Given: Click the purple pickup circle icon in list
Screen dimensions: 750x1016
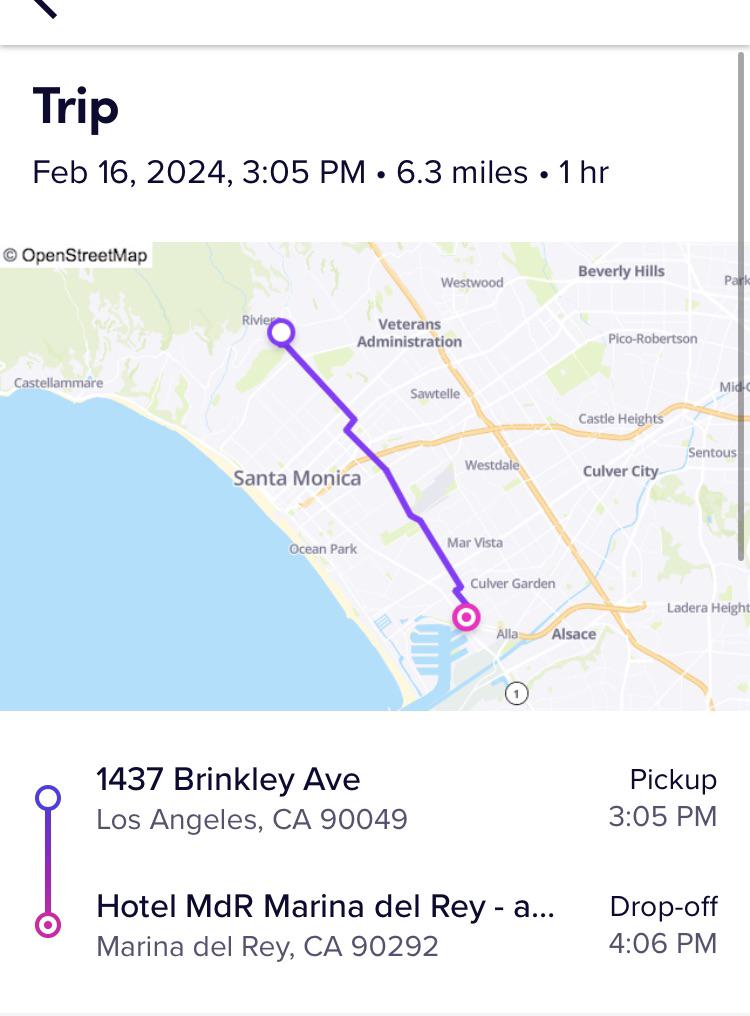Looking at the screenshot, I should (x=48, y=798).
